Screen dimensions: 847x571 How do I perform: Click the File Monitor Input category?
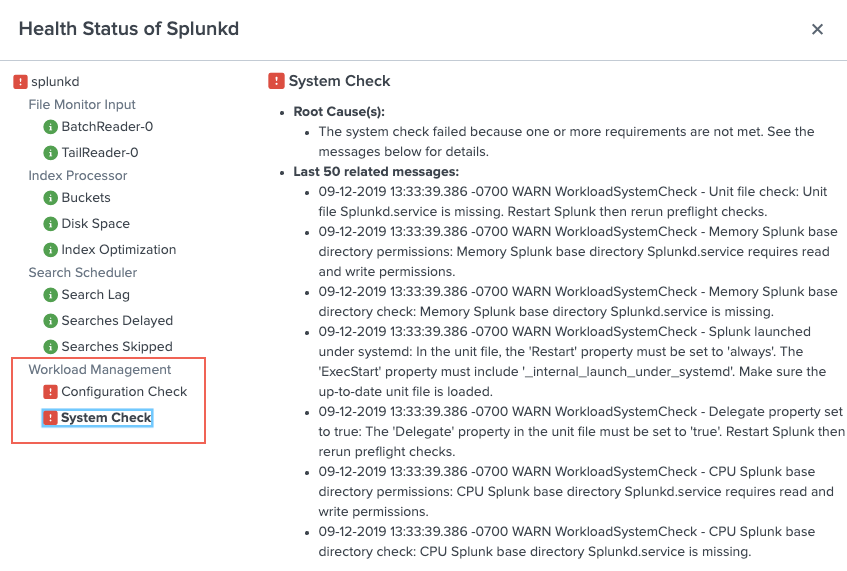coord(82,104)
